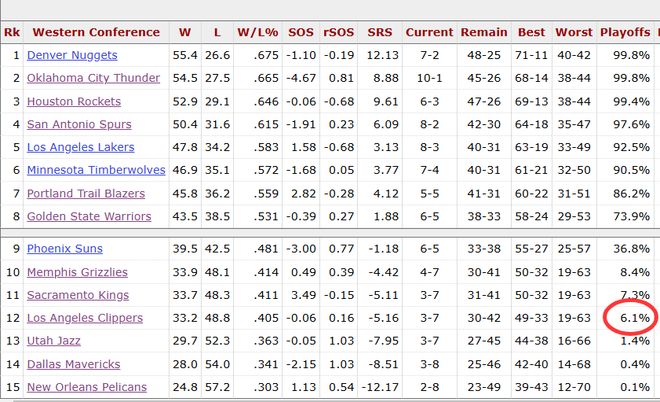Open the Memphis Grizzlies link
This screenshot has height=402, width=660.
pos(77,272)
